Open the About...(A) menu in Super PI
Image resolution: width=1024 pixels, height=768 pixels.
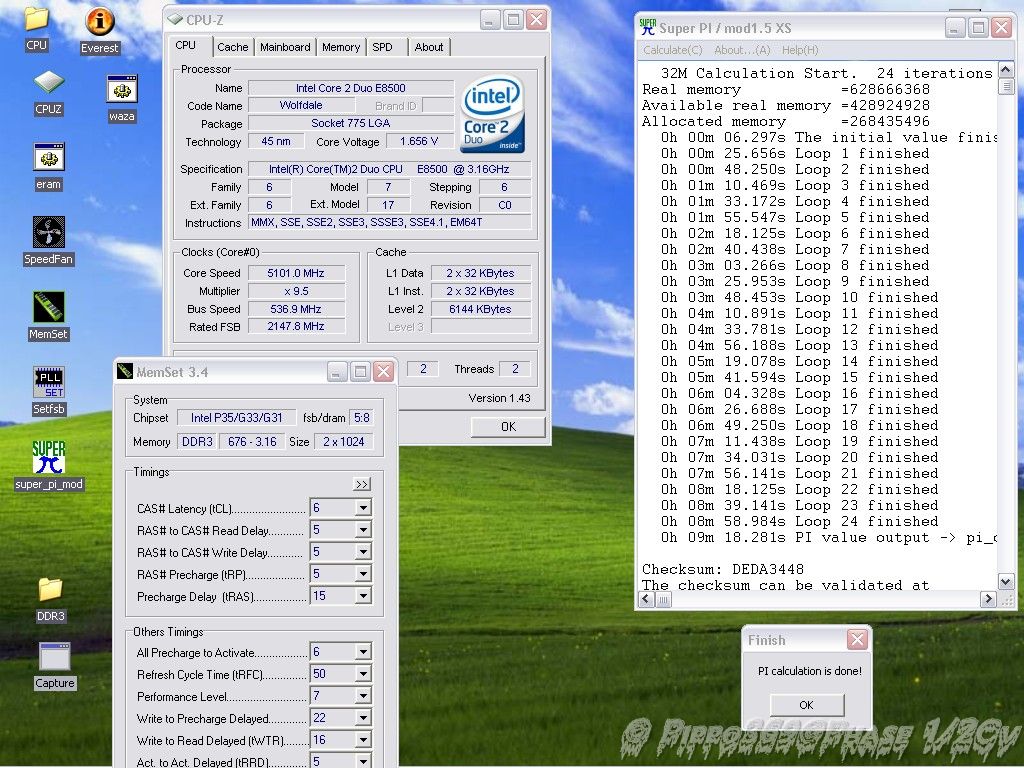pos(742,50)
